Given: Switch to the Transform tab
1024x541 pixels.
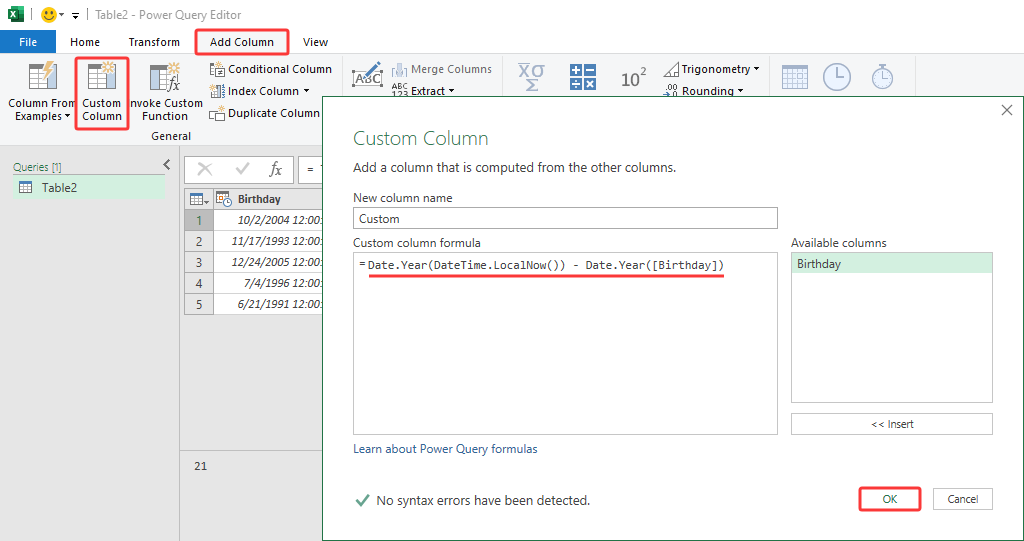Looking at the screenshot, I should tap(154, 42).
